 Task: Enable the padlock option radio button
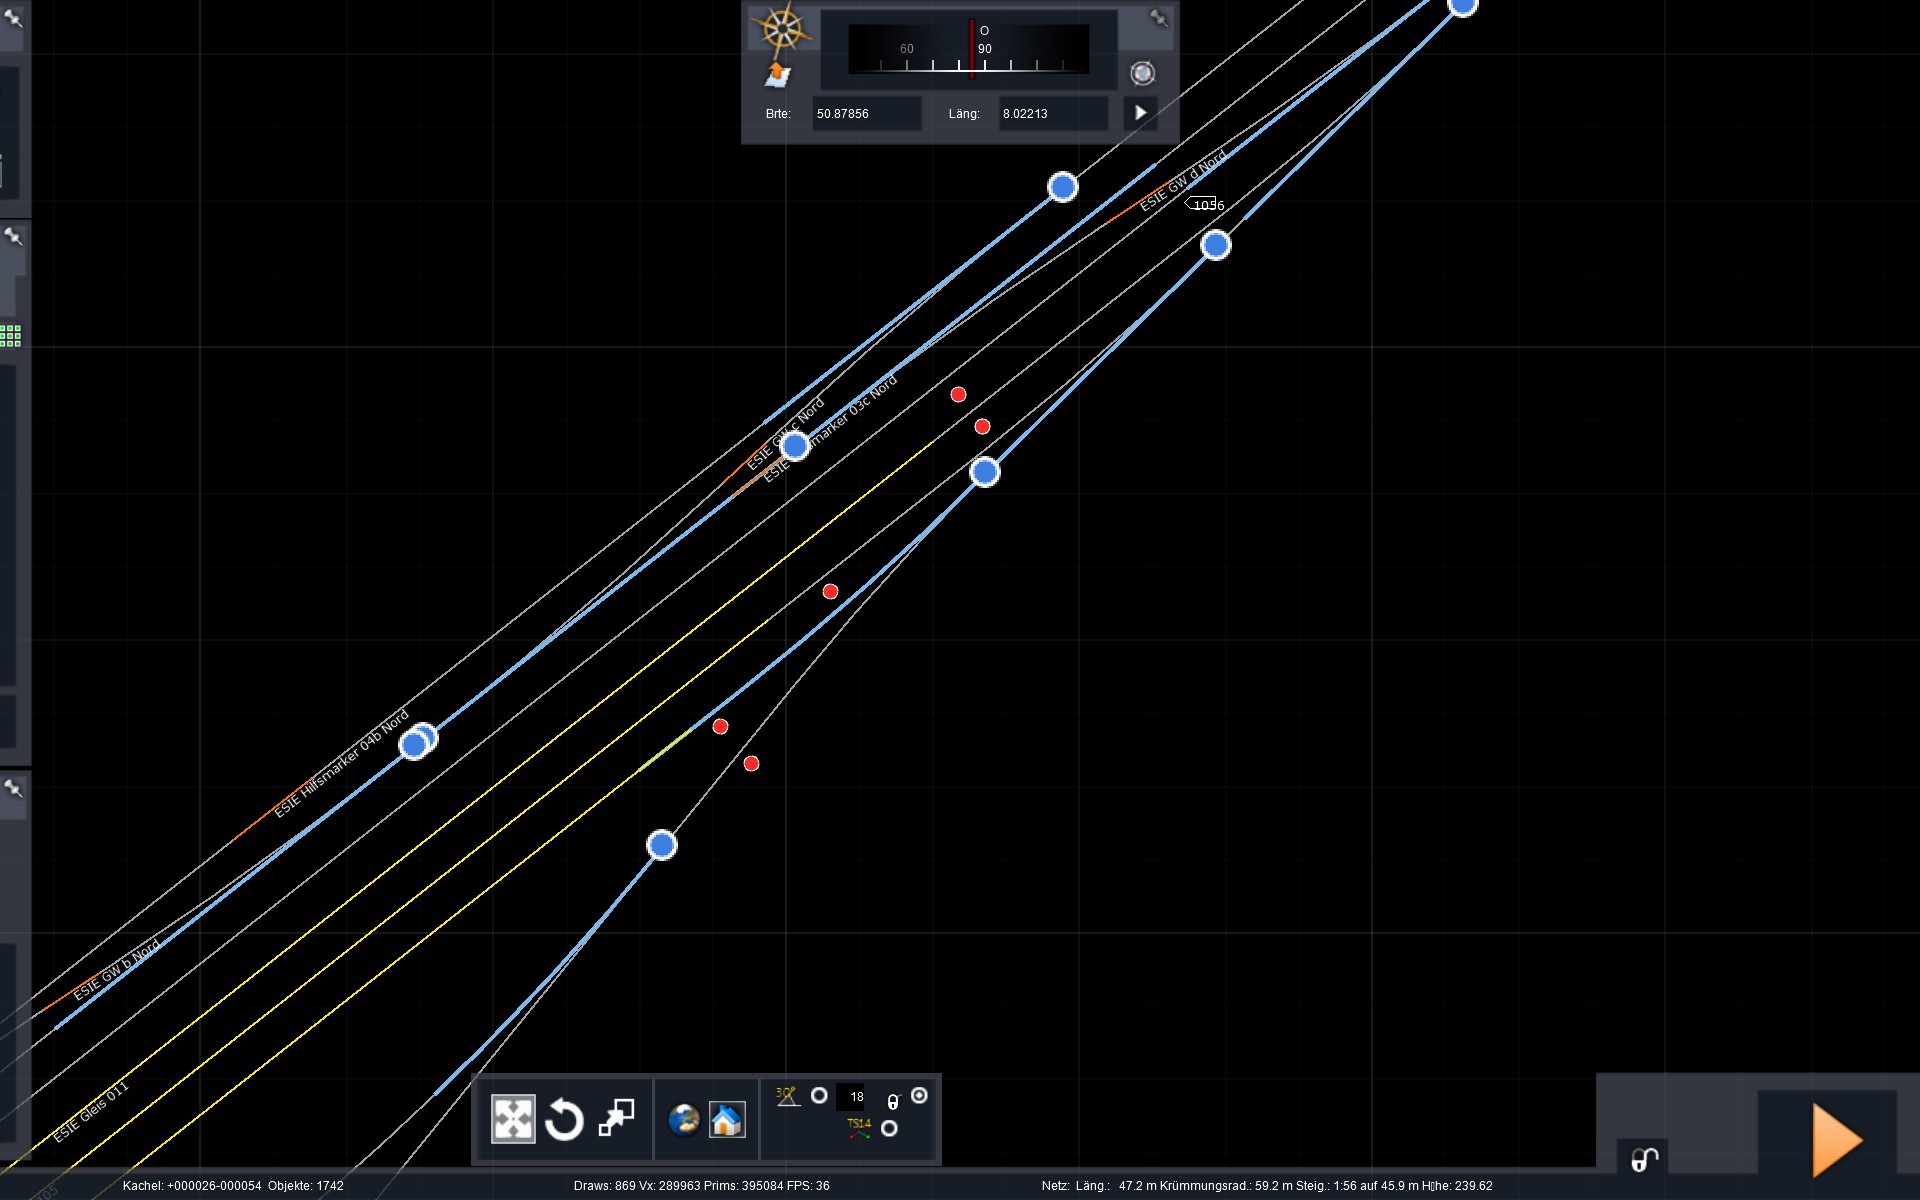coord(919,1096)
